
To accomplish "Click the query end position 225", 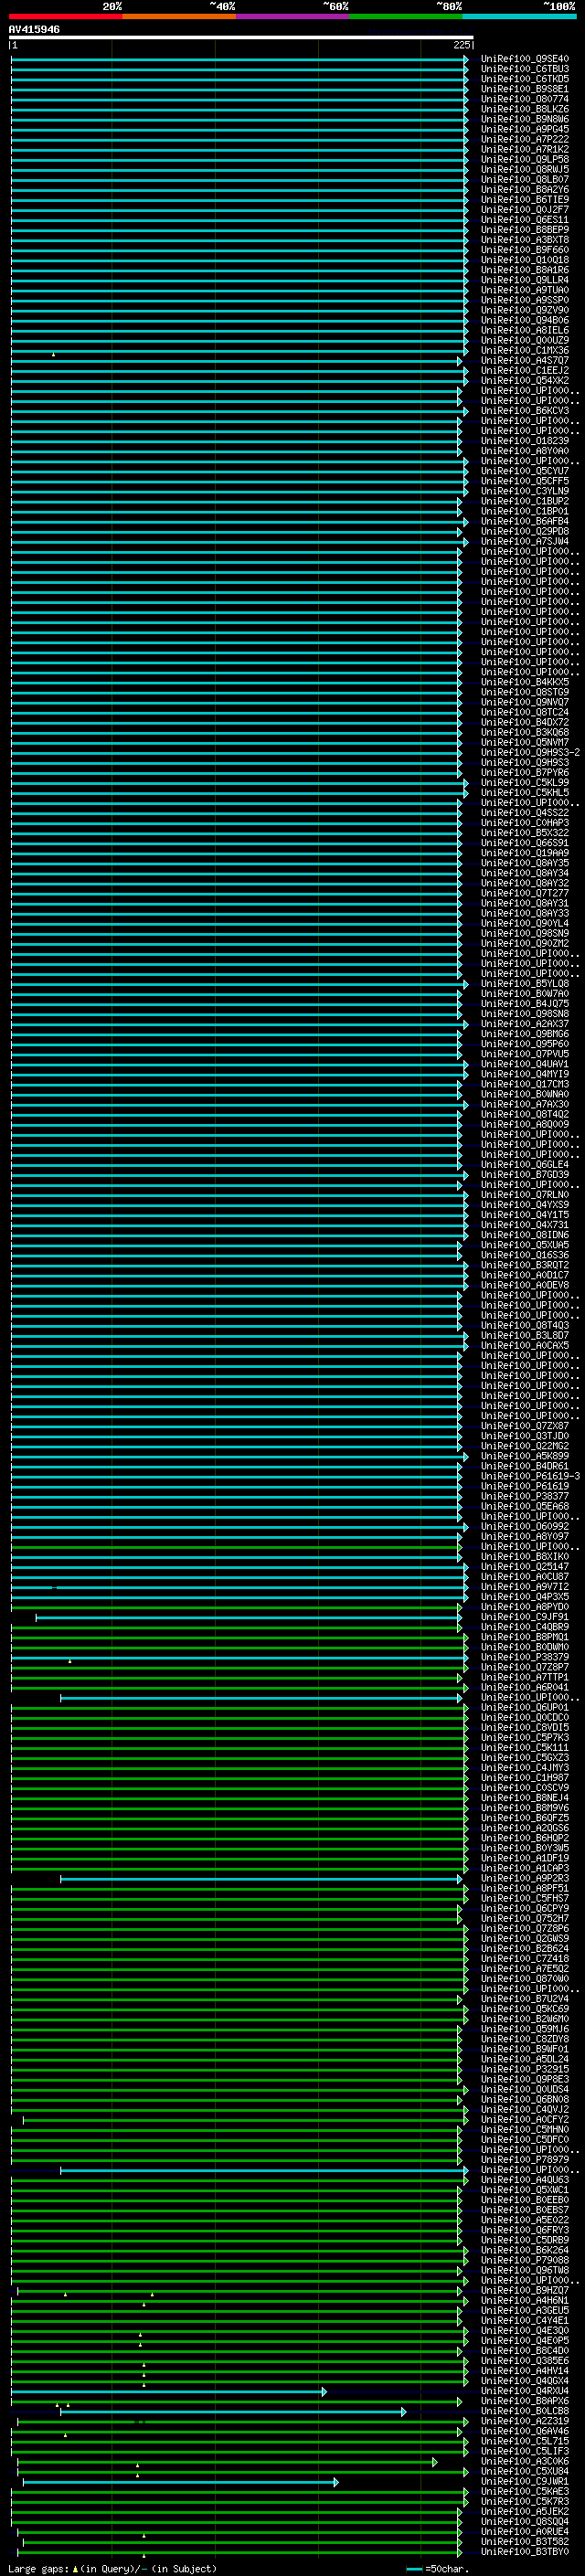I will [462, 45].
